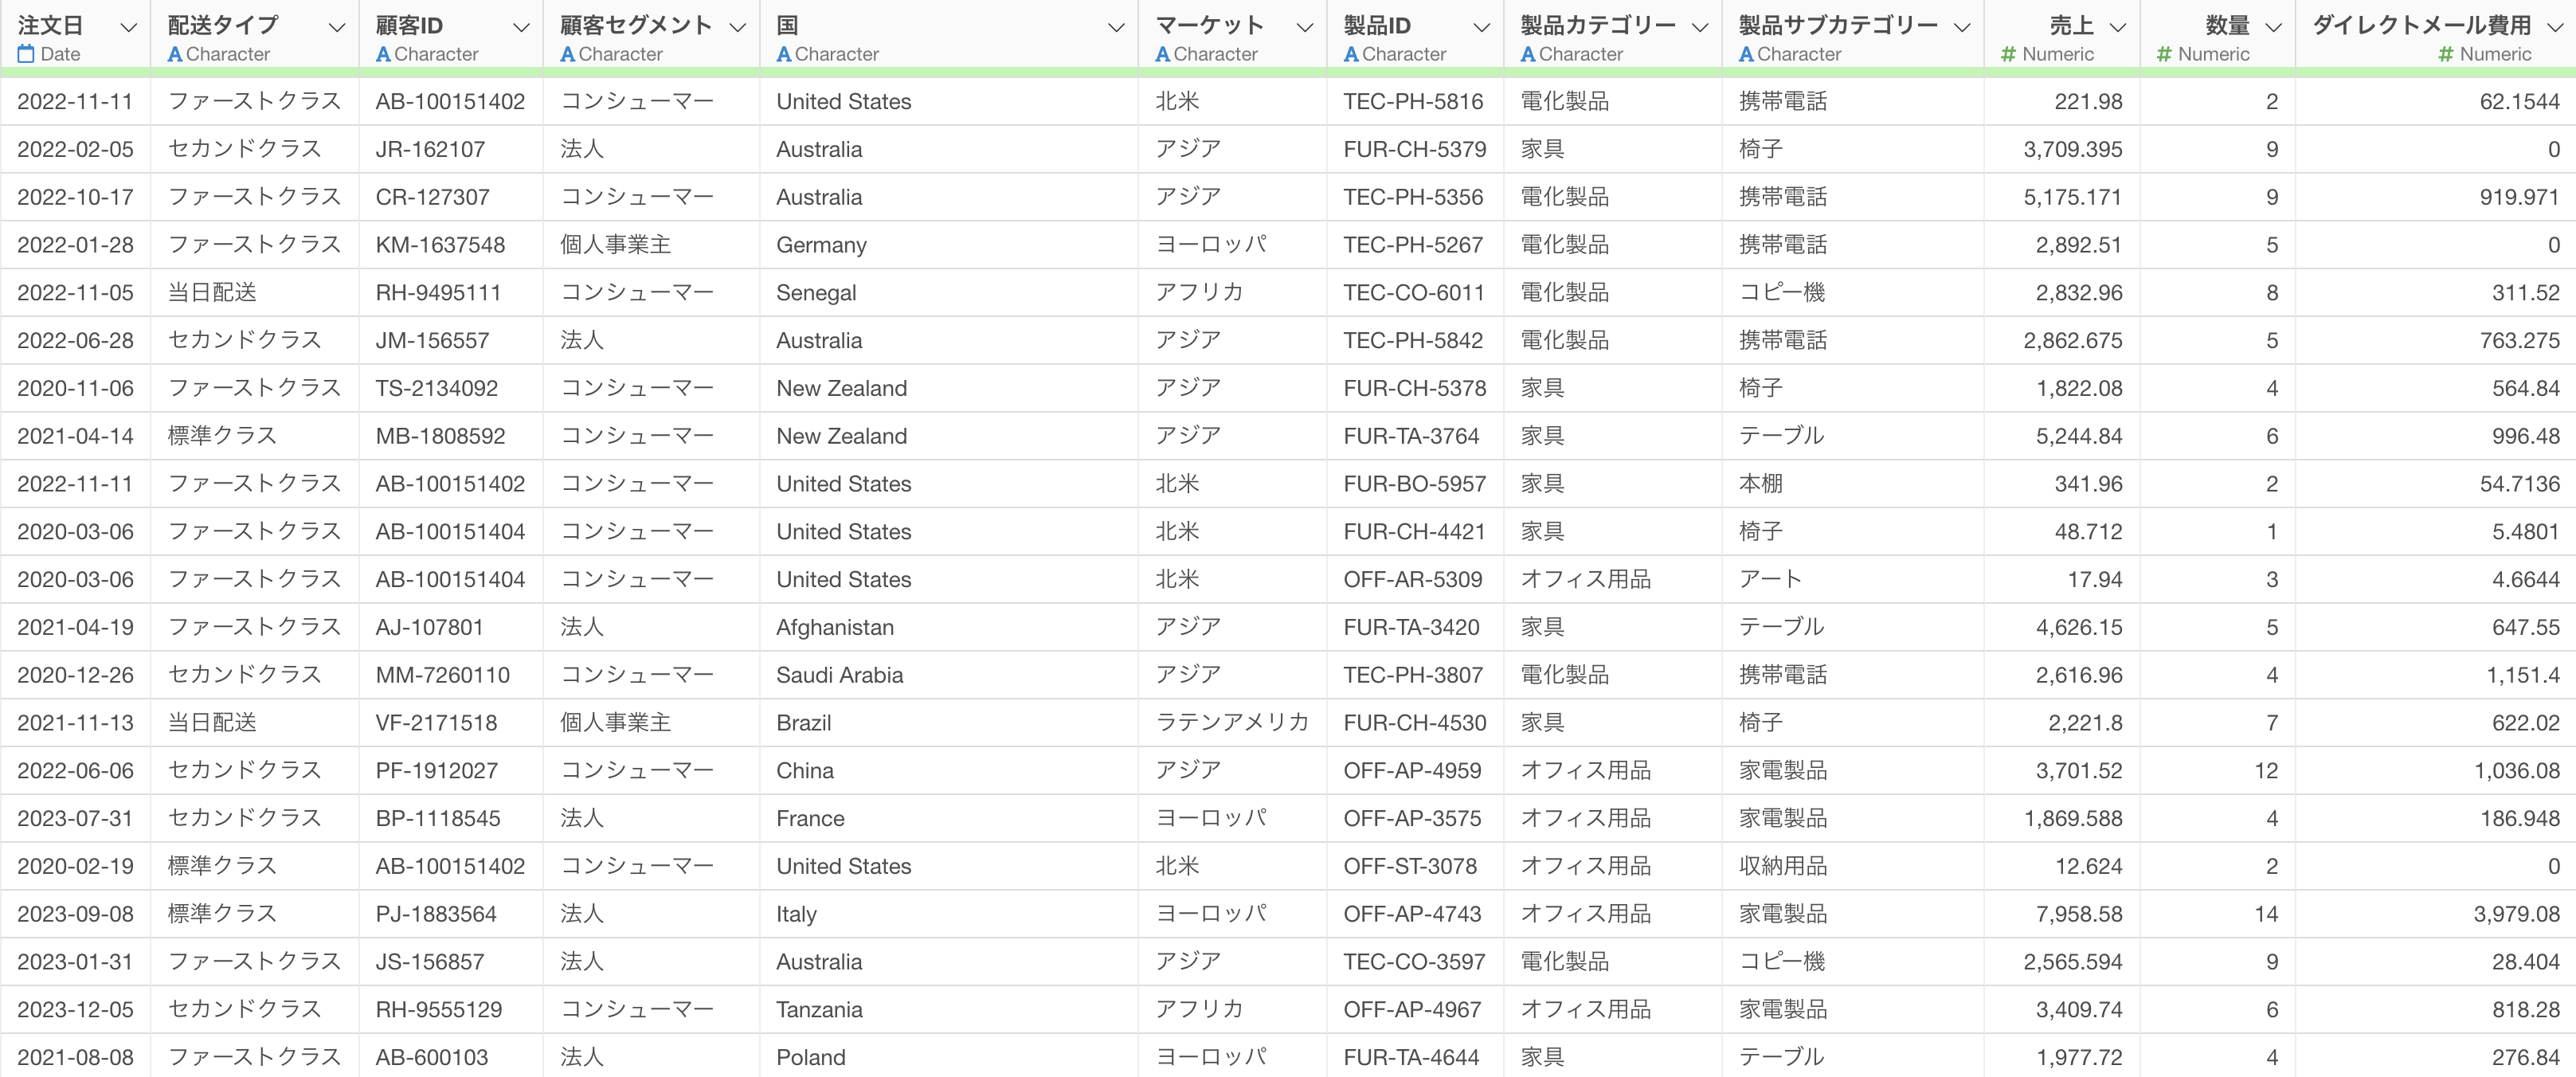Select the country cell Tanzania
The image size is (2576, 1077).
(x=819, y=1010)
